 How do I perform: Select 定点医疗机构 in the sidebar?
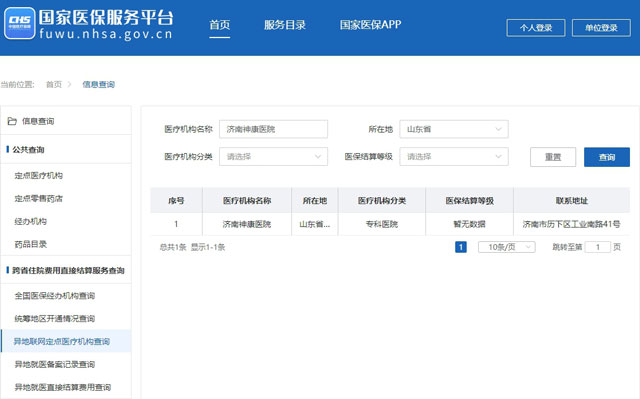[39, 175]
